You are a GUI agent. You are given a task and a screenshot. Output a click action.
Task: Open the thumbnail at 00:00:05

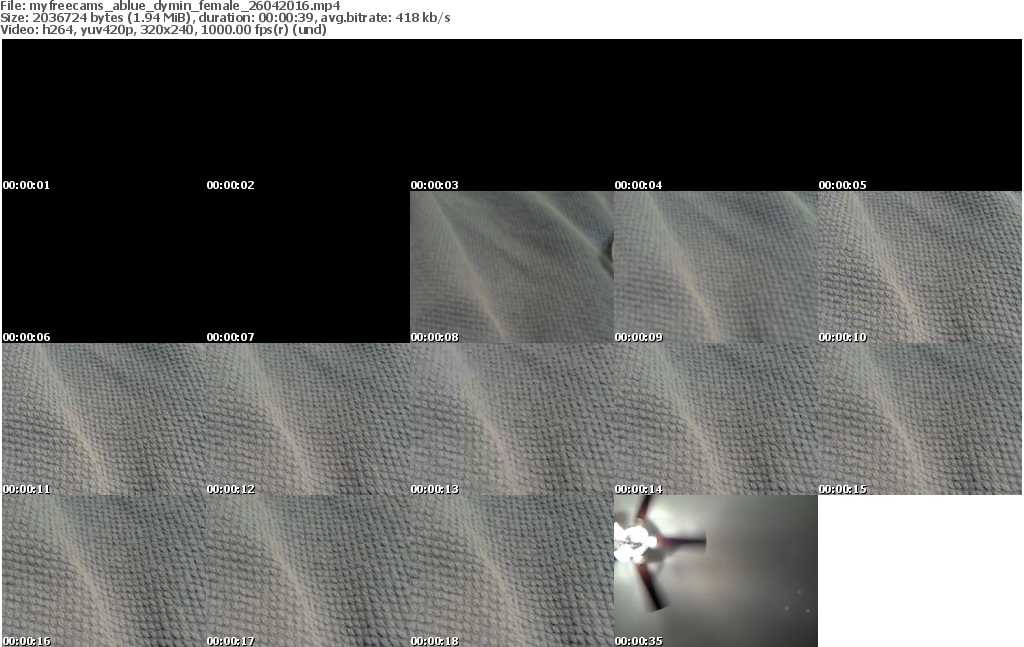tap(920, 115)
